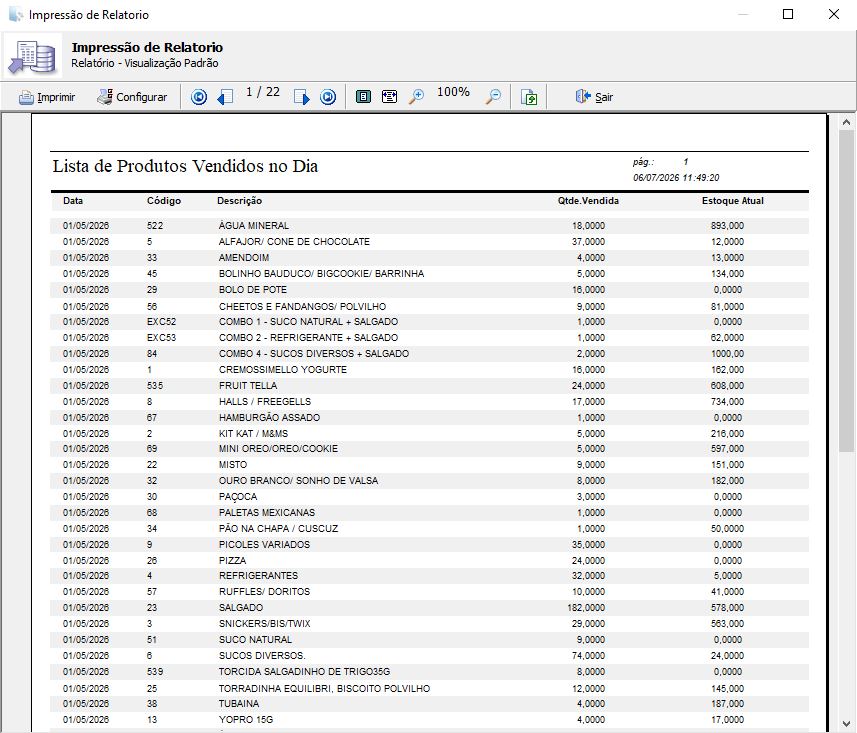The image size is (857, 733).
Task: Click the scrollbar down arrow
Action: coord(847,724)
